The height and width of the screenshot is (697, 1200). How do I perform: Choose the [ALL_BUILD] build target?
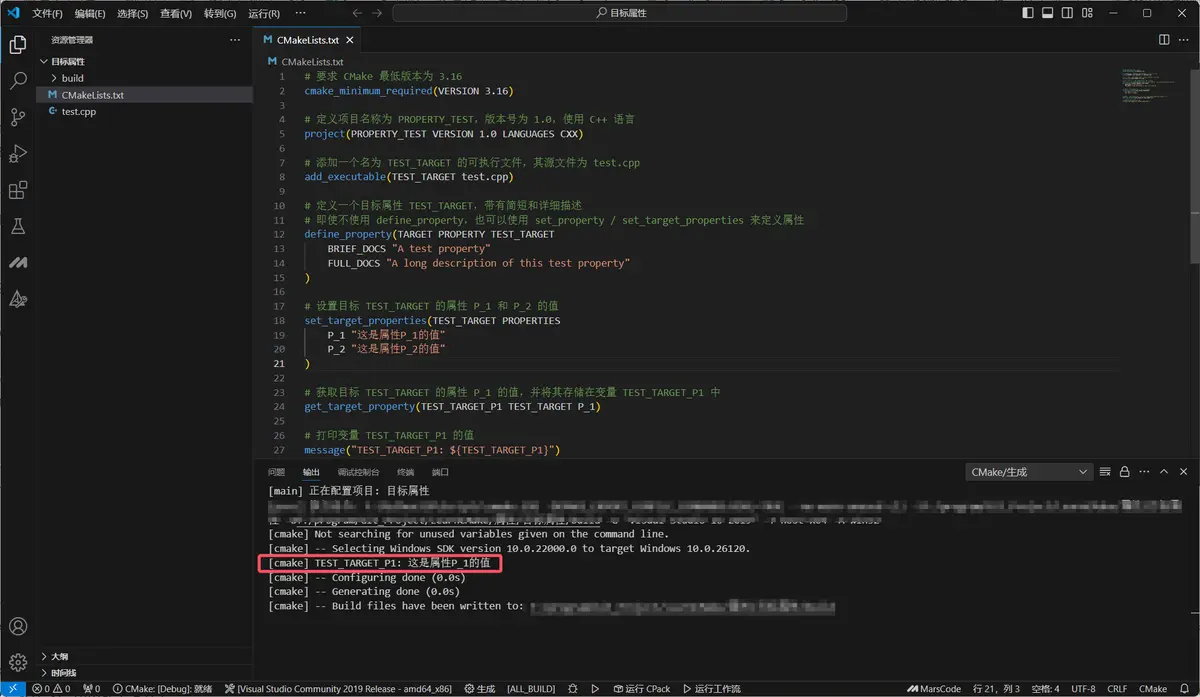(531, 689)
